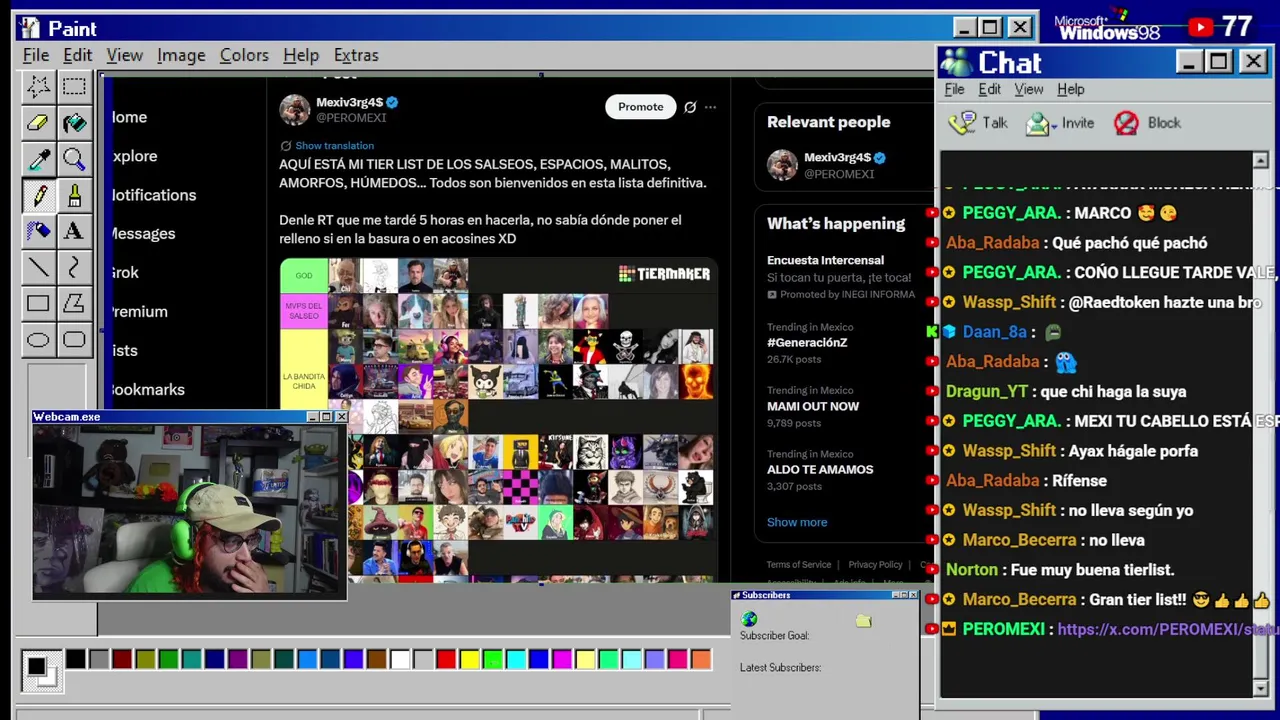
Task: Select the Pick Color eyedropper tool
Action: [x=38, y=159]
